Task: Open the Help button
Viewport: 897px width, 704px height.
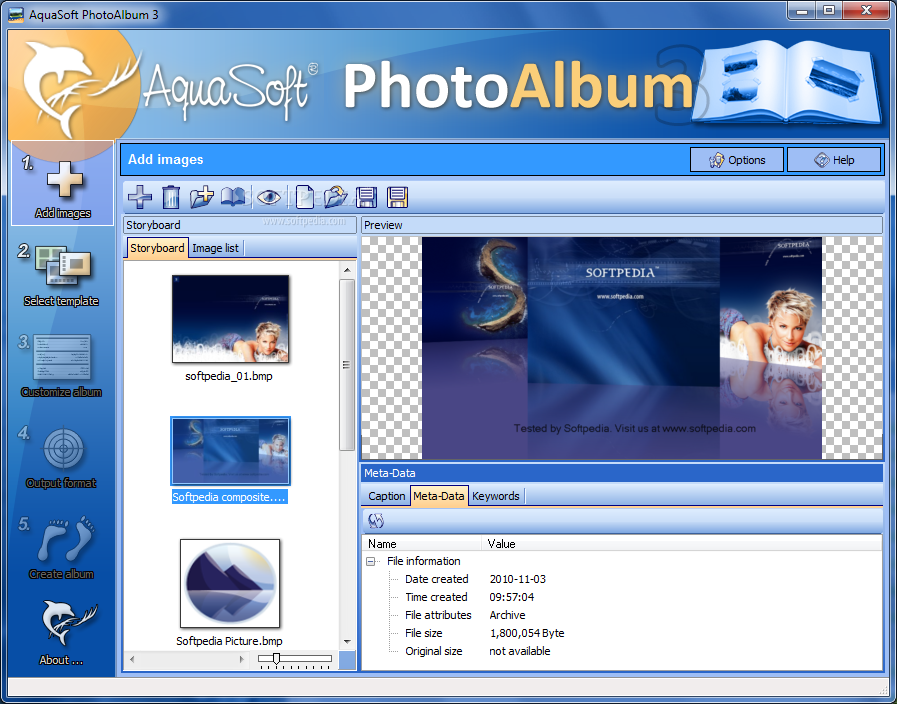Action: point(834,160)
